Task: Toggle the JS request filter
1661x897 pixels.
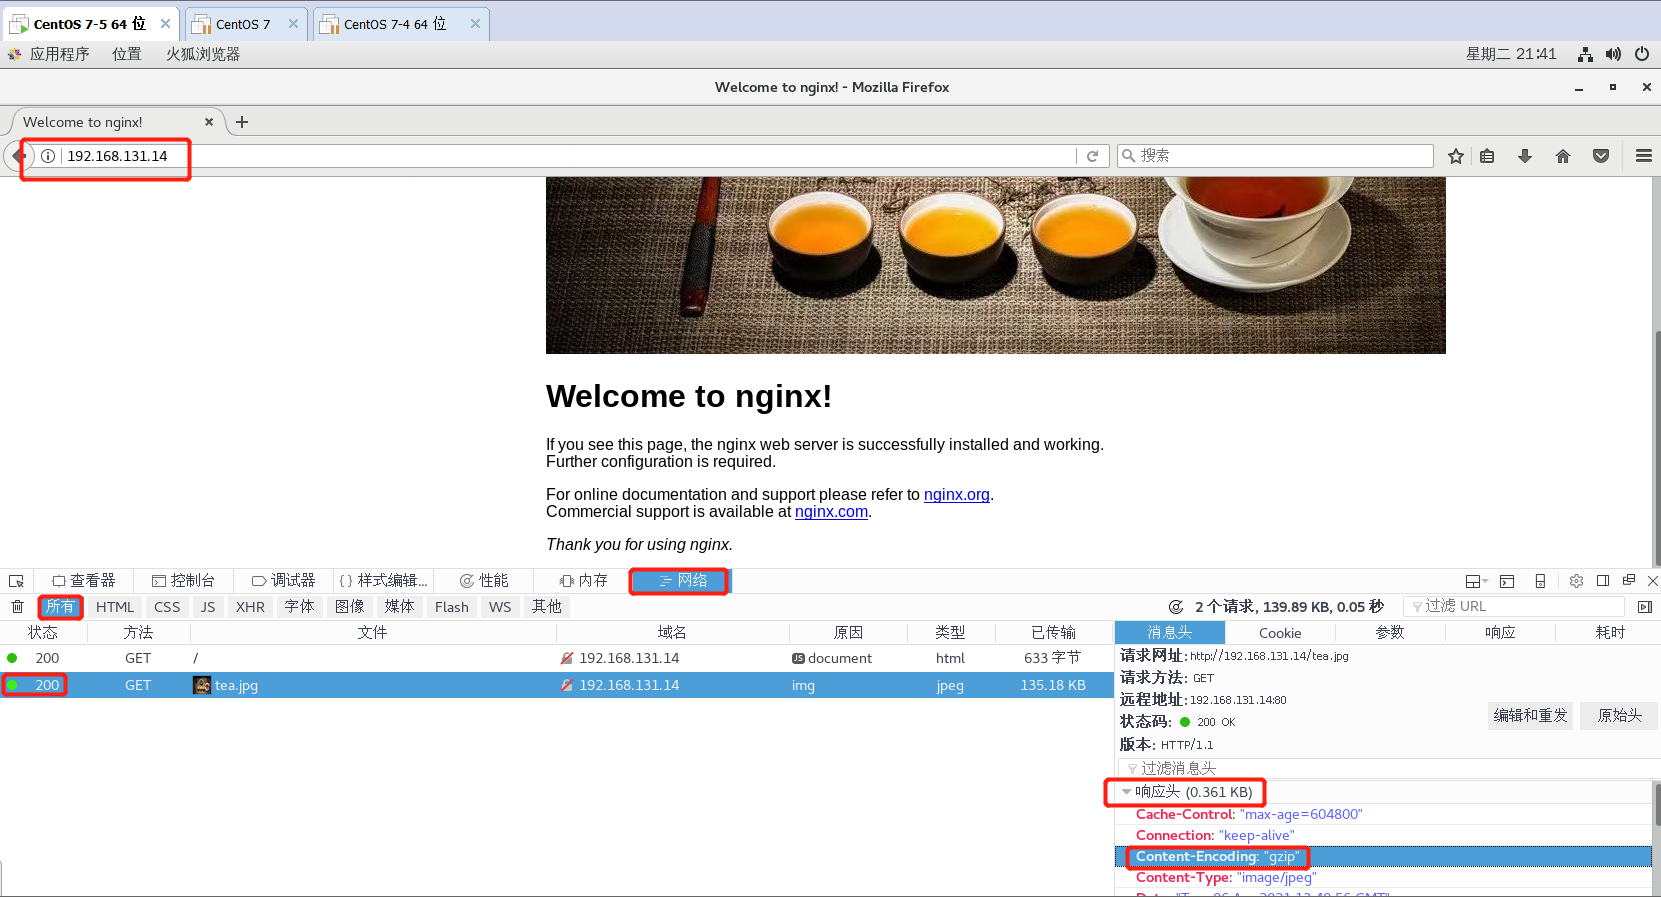Action: [208, 607]
